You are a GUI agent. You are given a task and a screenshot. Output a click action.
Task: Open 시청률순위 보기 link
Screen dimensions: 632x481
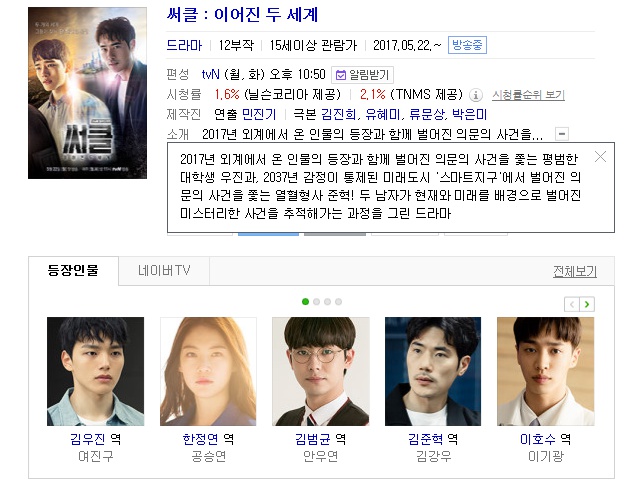(x=528, y=95)
